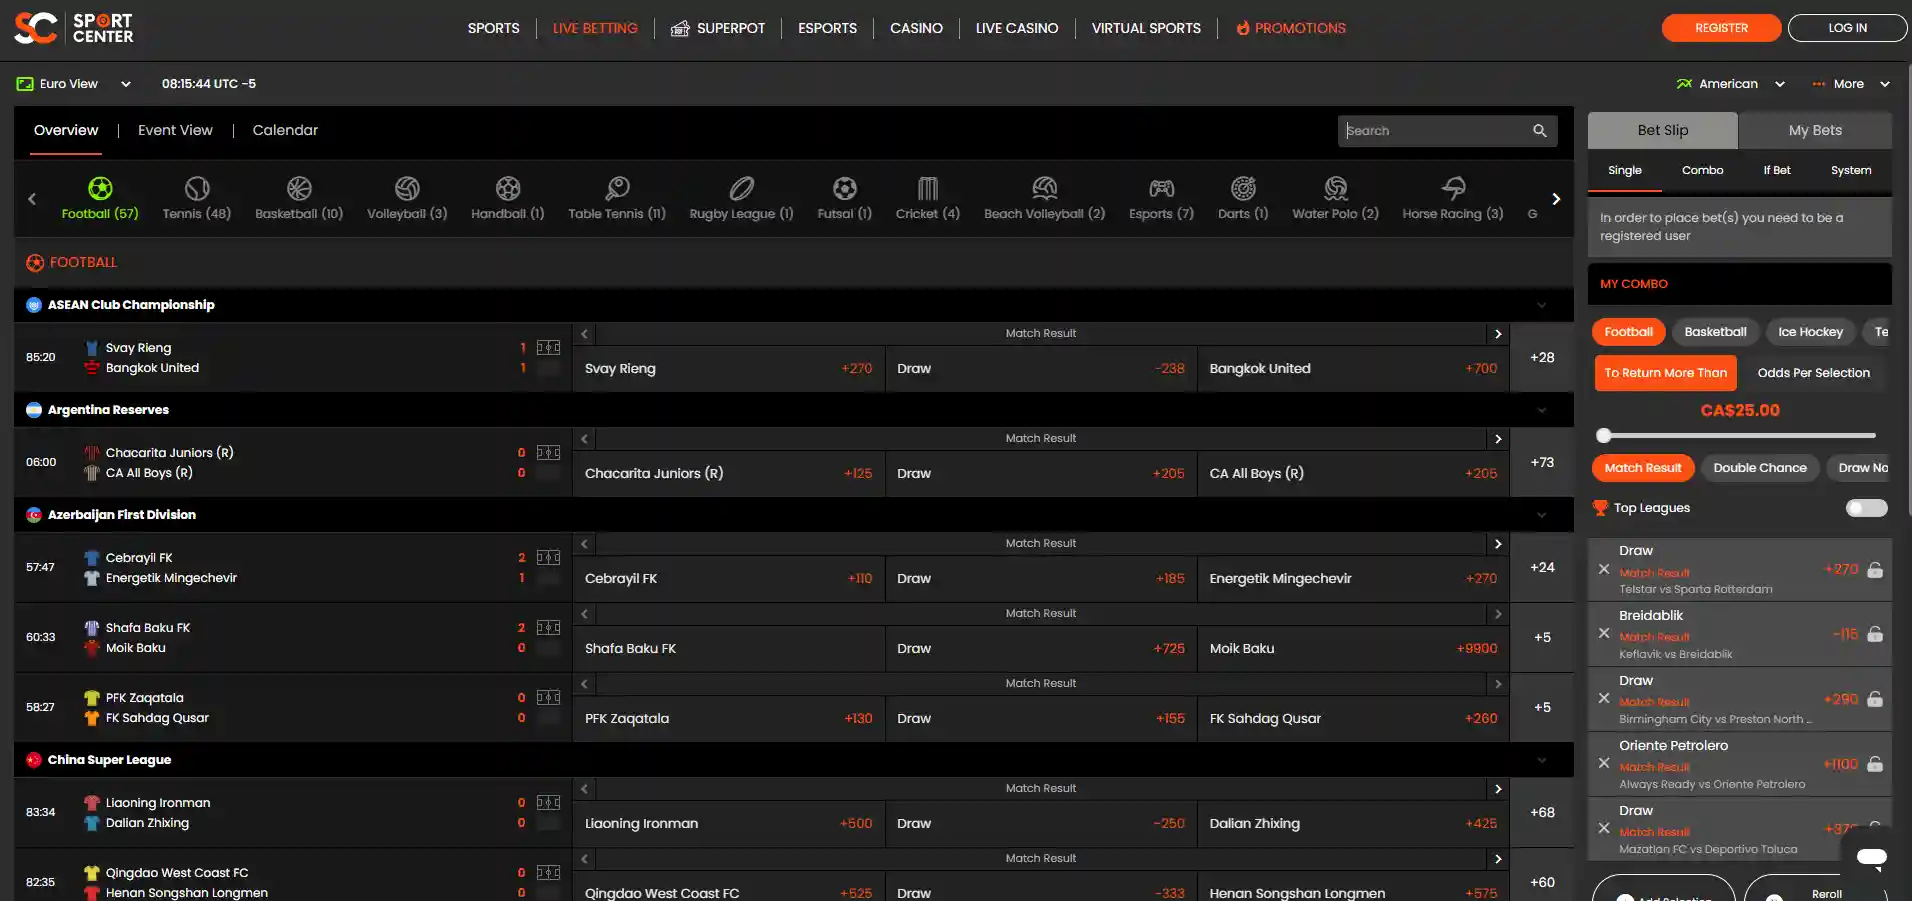Click inside the Search input field

click(1435, 131)
